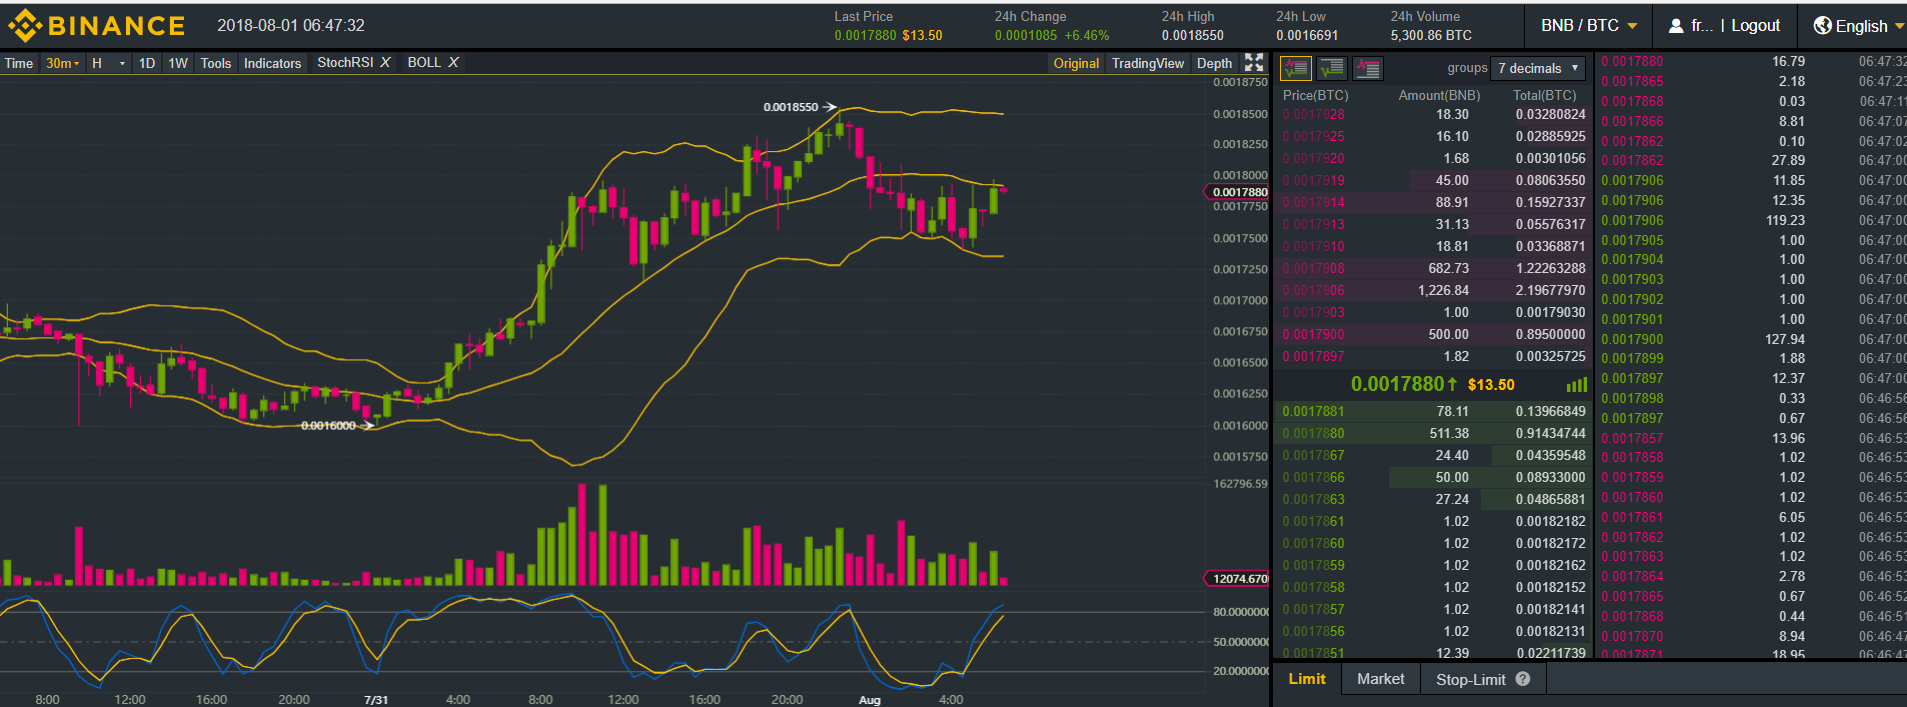Viewport: 1907px width, 707px height.
Task: Click the 127.94 trade history amount
Action: pos(1785,339)
